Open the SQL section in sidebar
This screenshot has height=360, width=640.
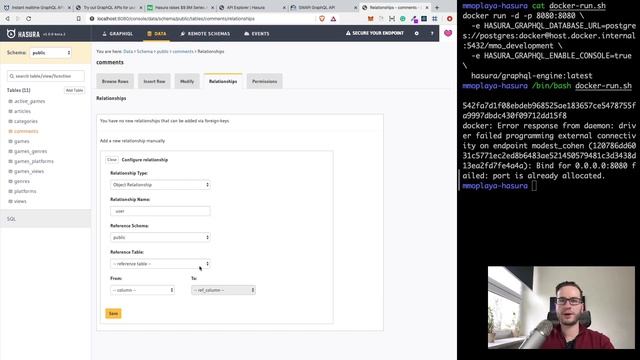coord(45,219)
